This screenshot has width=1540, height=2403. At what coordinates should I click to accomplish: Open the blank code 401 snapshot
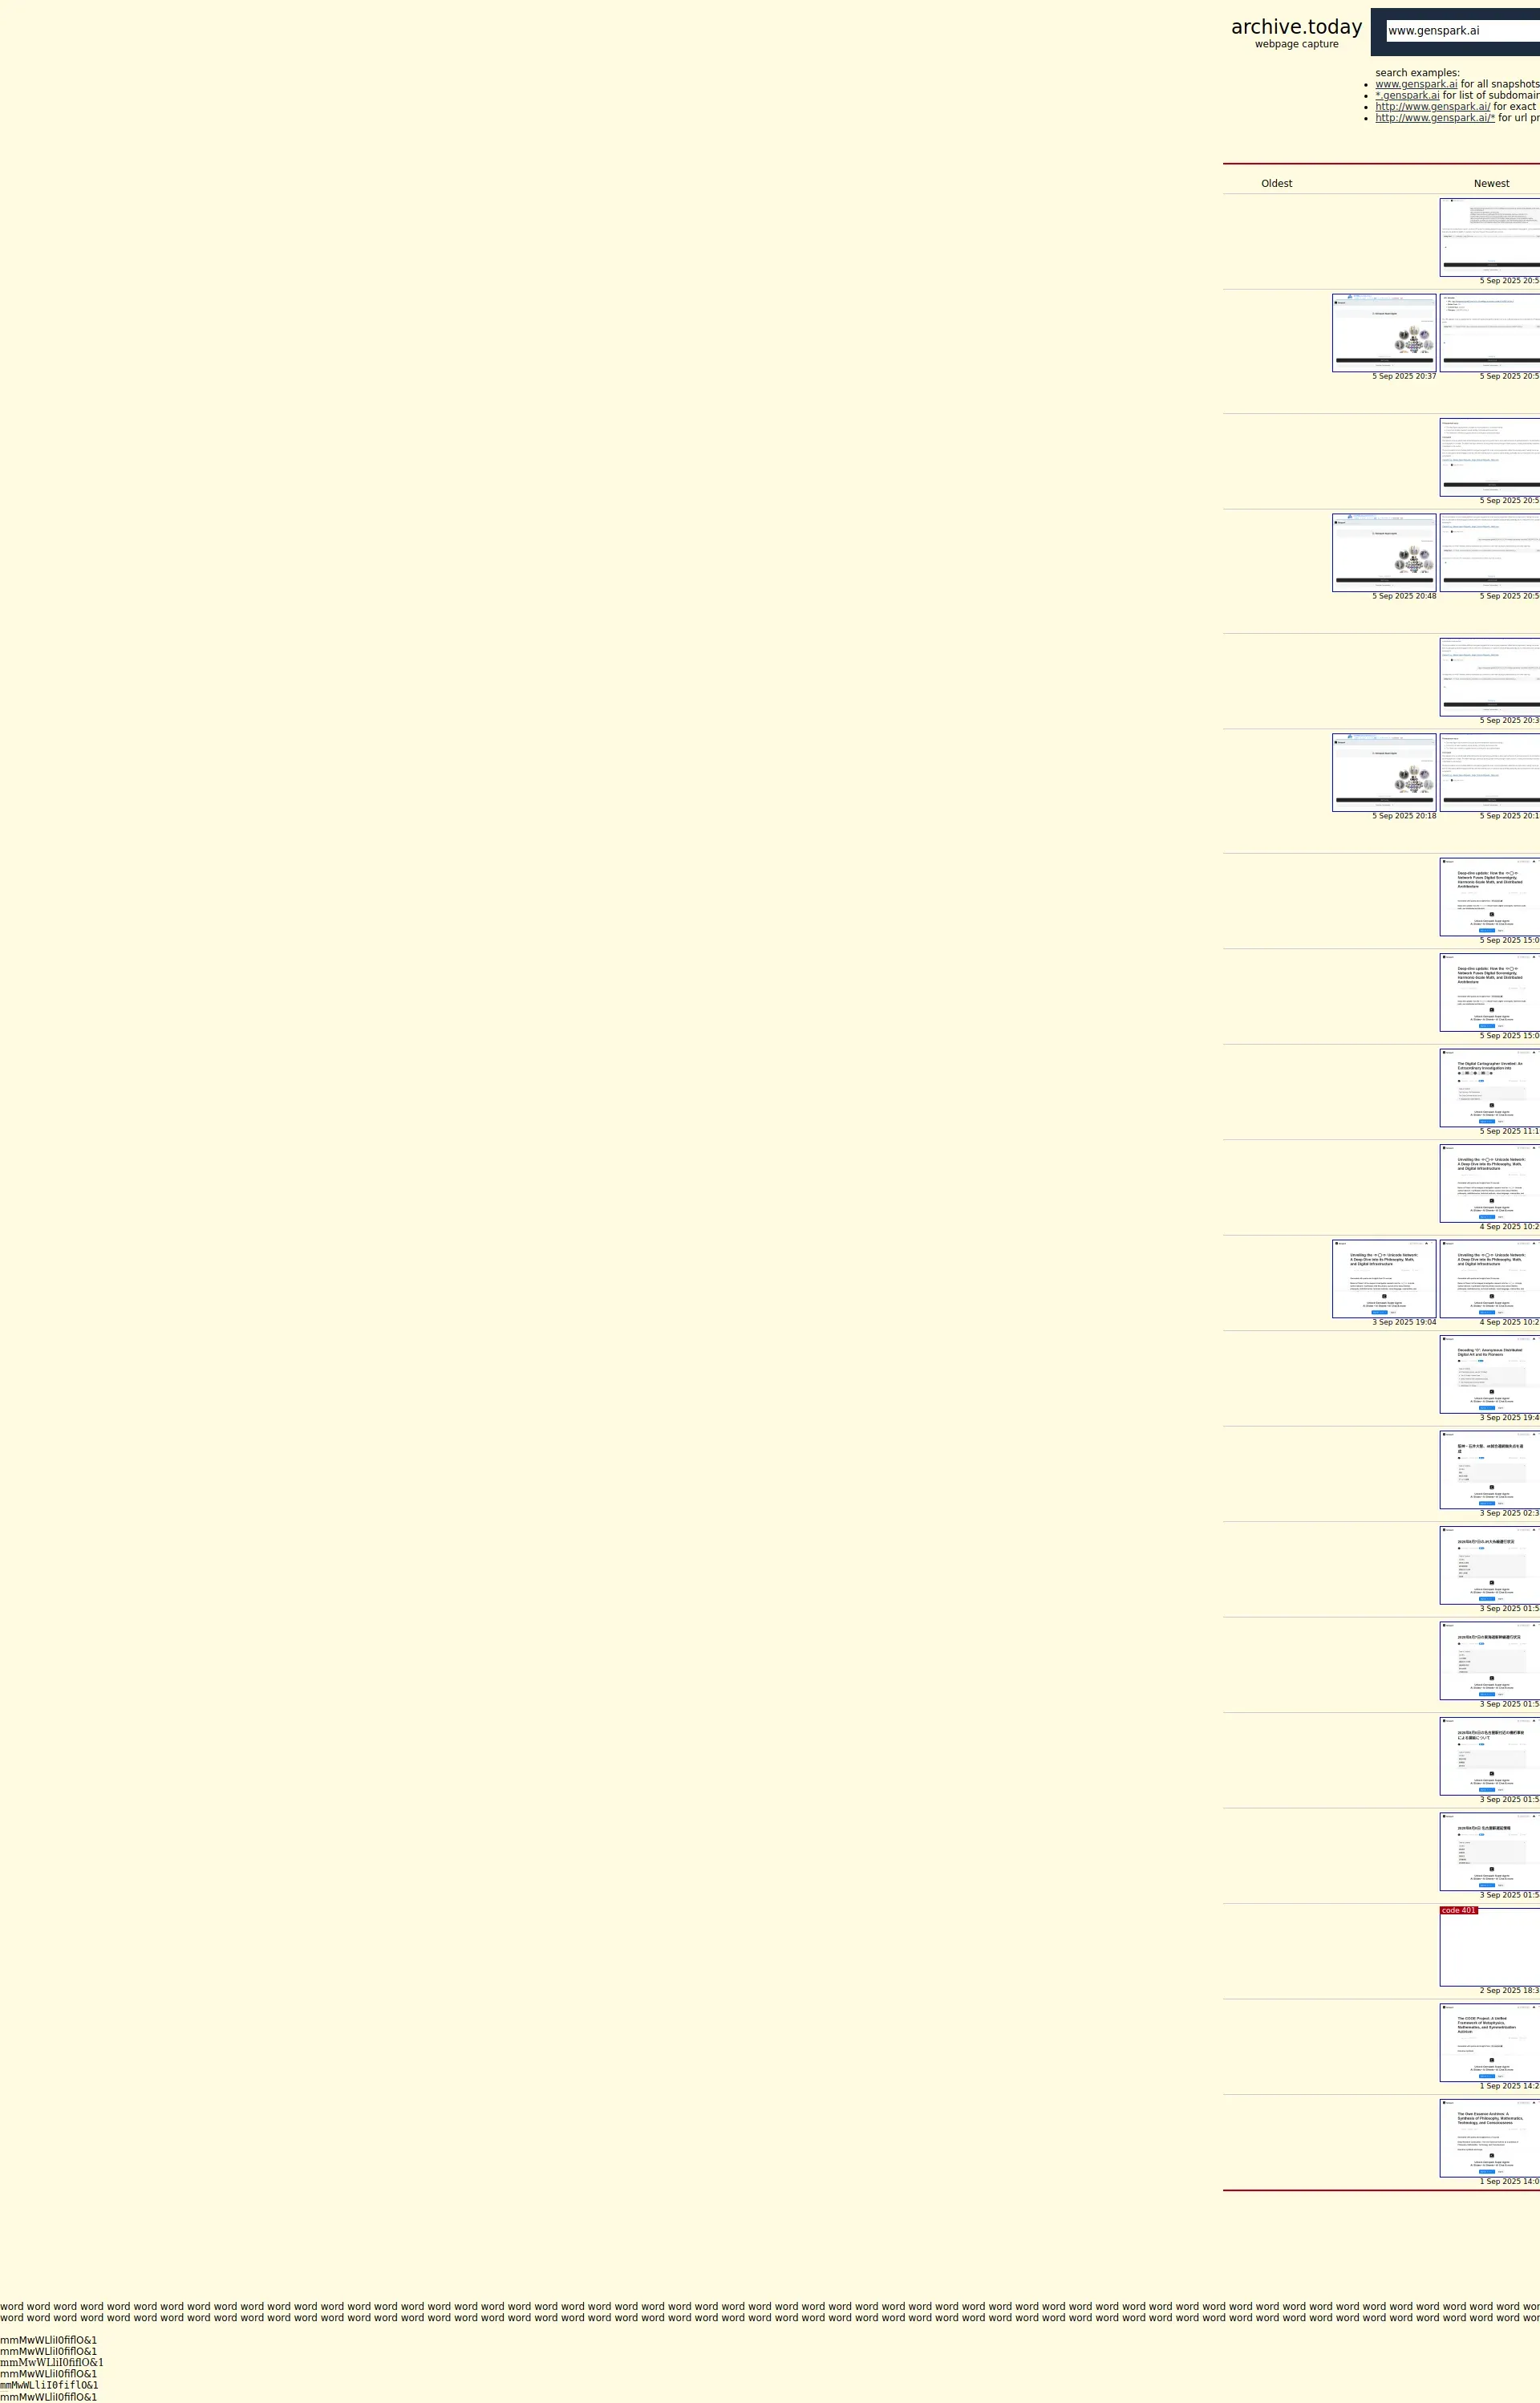click(1490, 1951)
